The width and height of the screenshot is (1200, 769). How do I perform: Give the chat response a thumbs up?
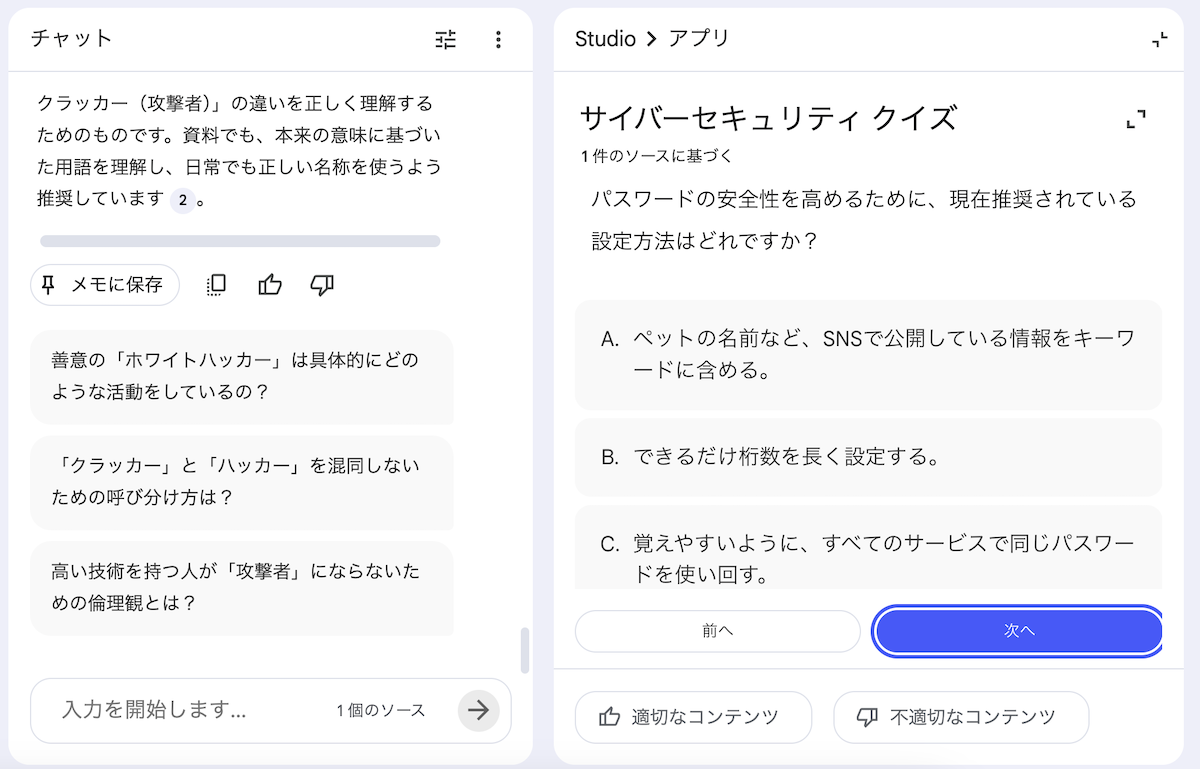pos(270,285)
